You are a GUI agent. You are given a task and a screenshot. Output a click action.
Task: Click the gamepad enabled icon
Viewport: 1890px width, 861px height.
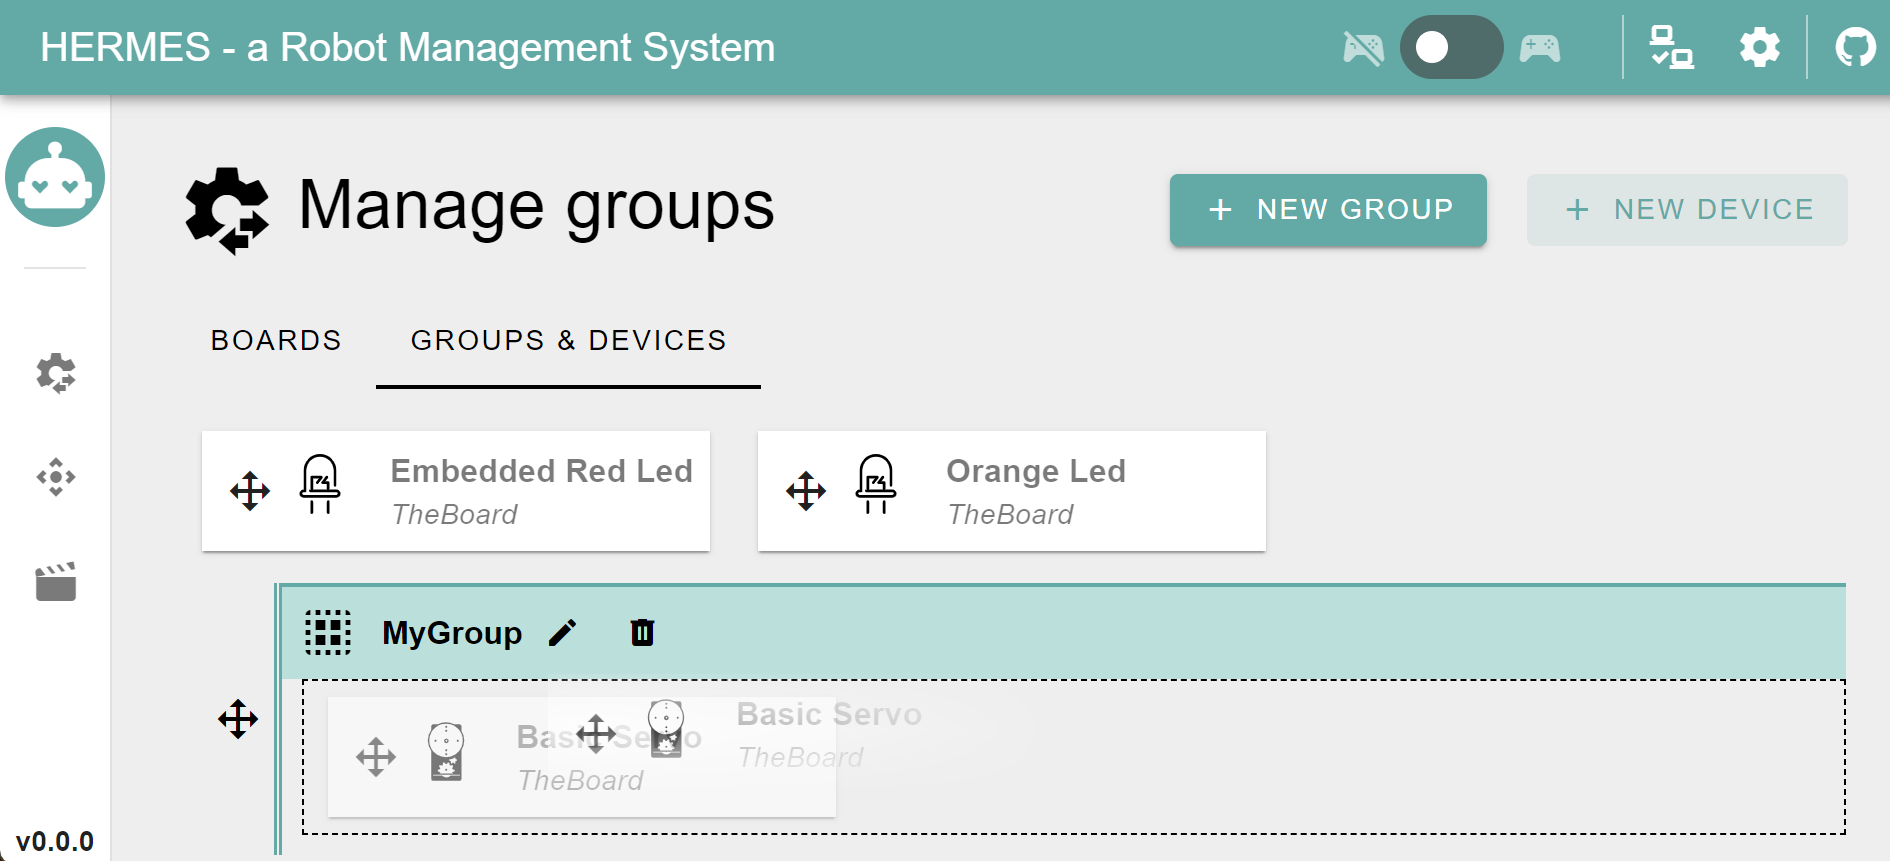click(x=1540, y=47)
